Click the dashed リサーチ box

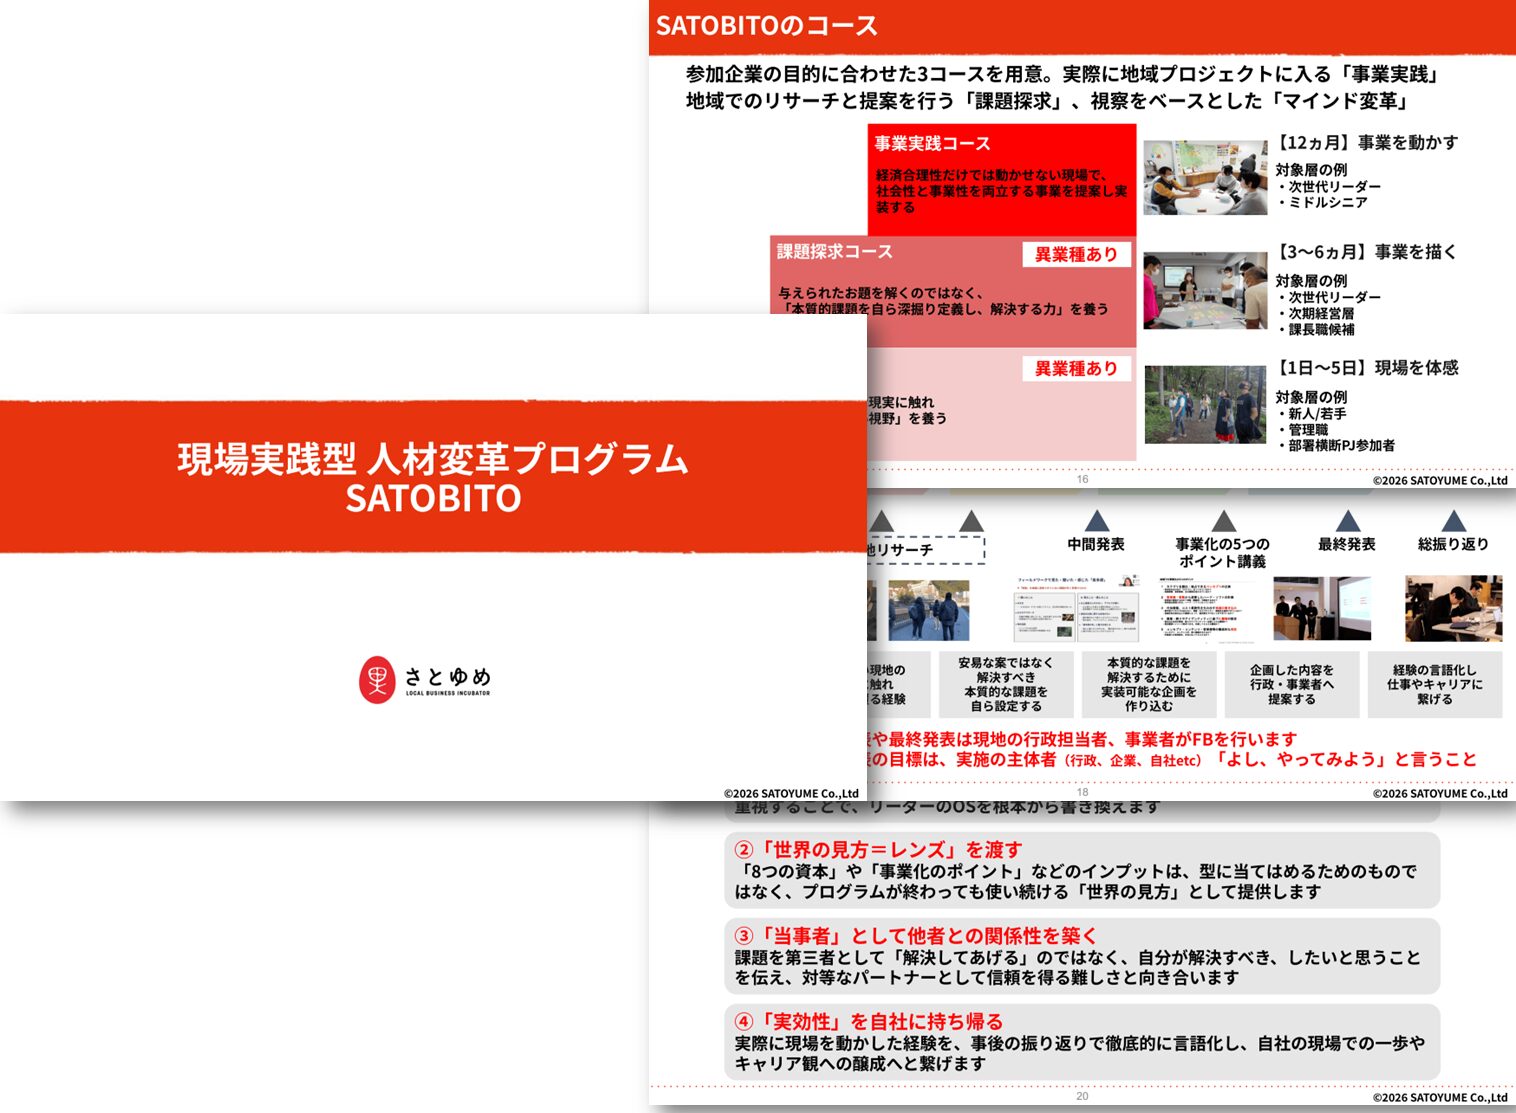click(x=926, y=549)
